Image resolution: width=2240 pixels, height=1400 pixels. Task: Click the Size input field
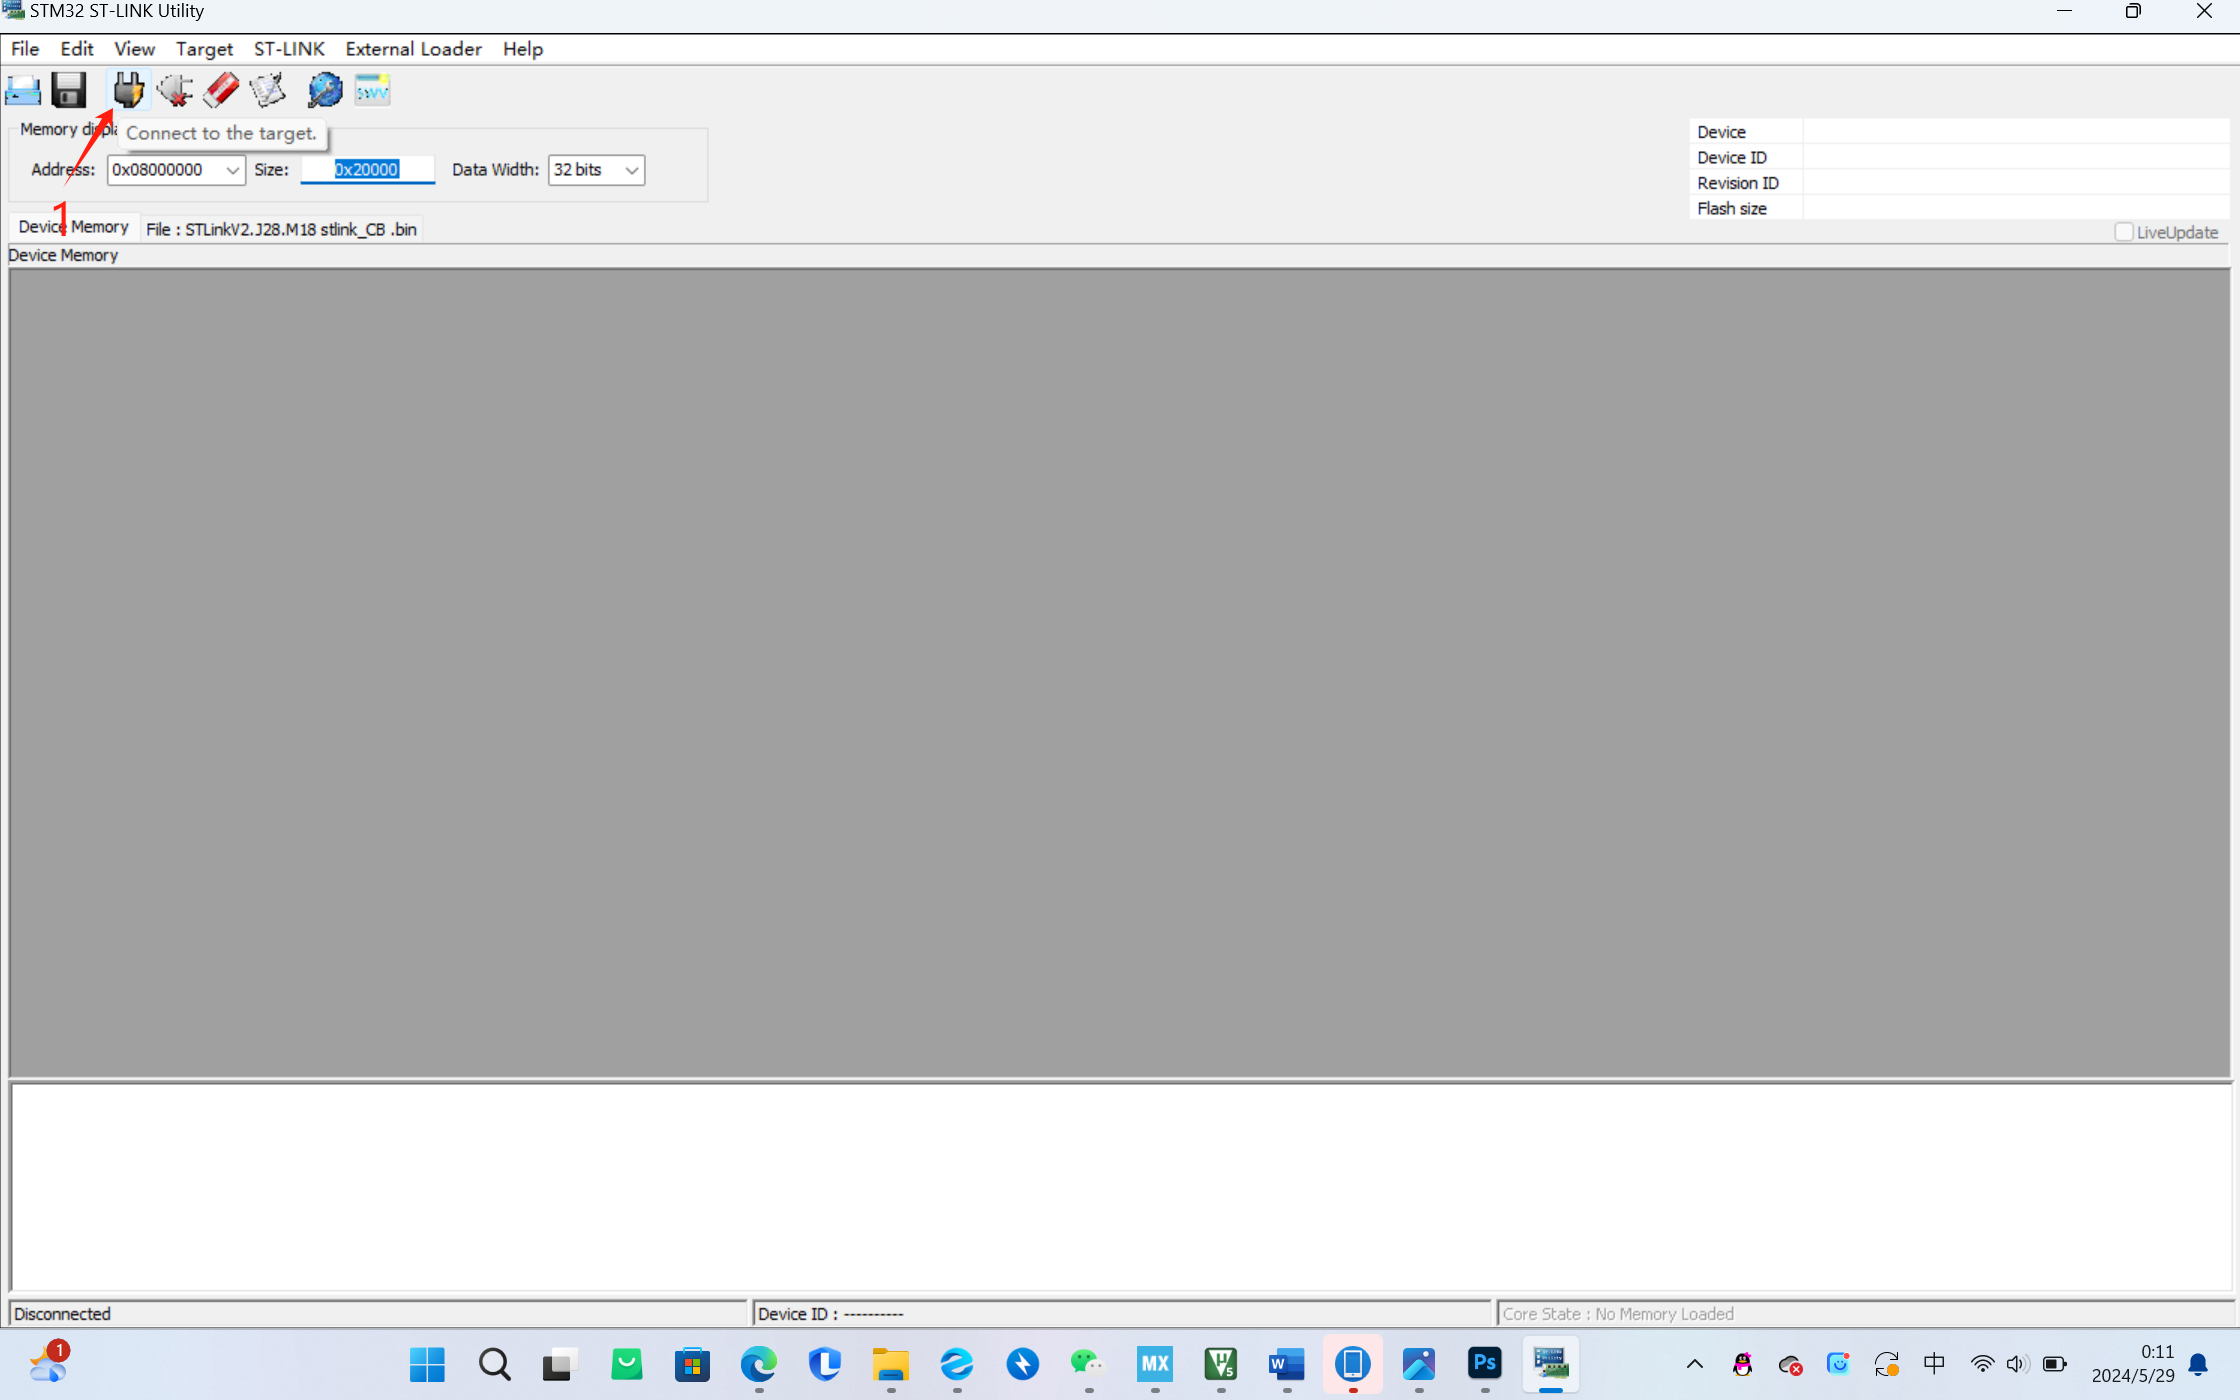pos(367,170)
